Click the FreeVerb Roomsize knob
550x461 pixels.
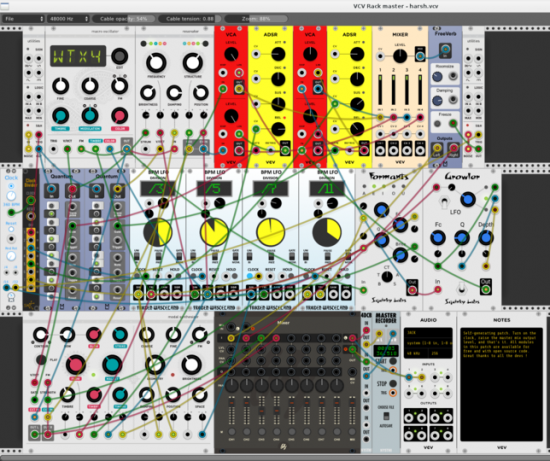click(437, 77)
